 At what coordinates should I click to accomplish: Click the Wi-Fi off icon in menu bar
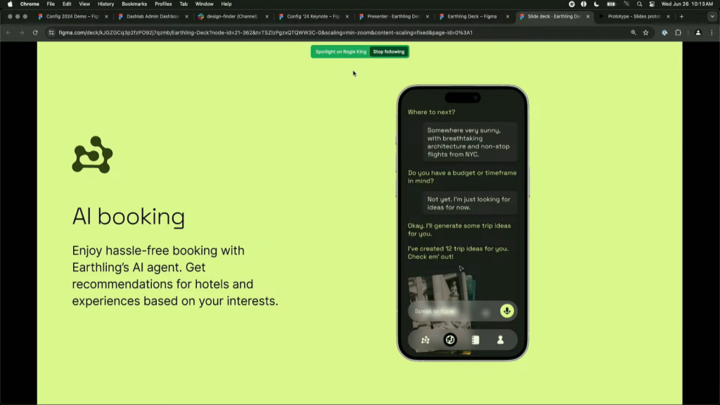[626, 4]
